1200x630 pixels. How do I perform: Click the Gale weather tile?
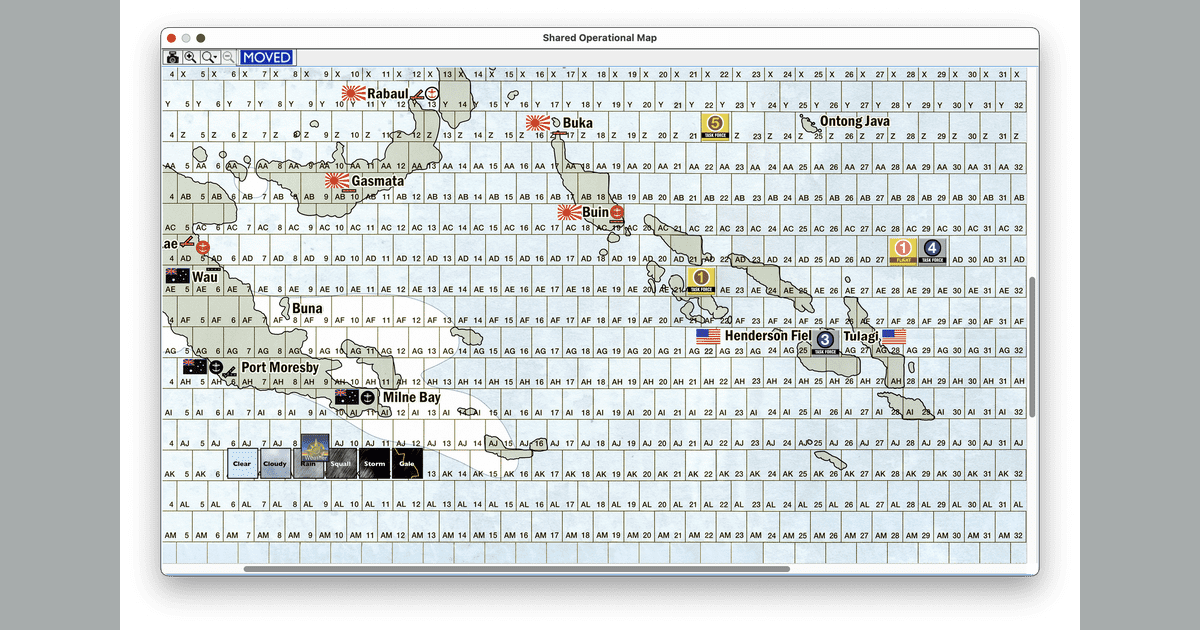click(407, 463)
